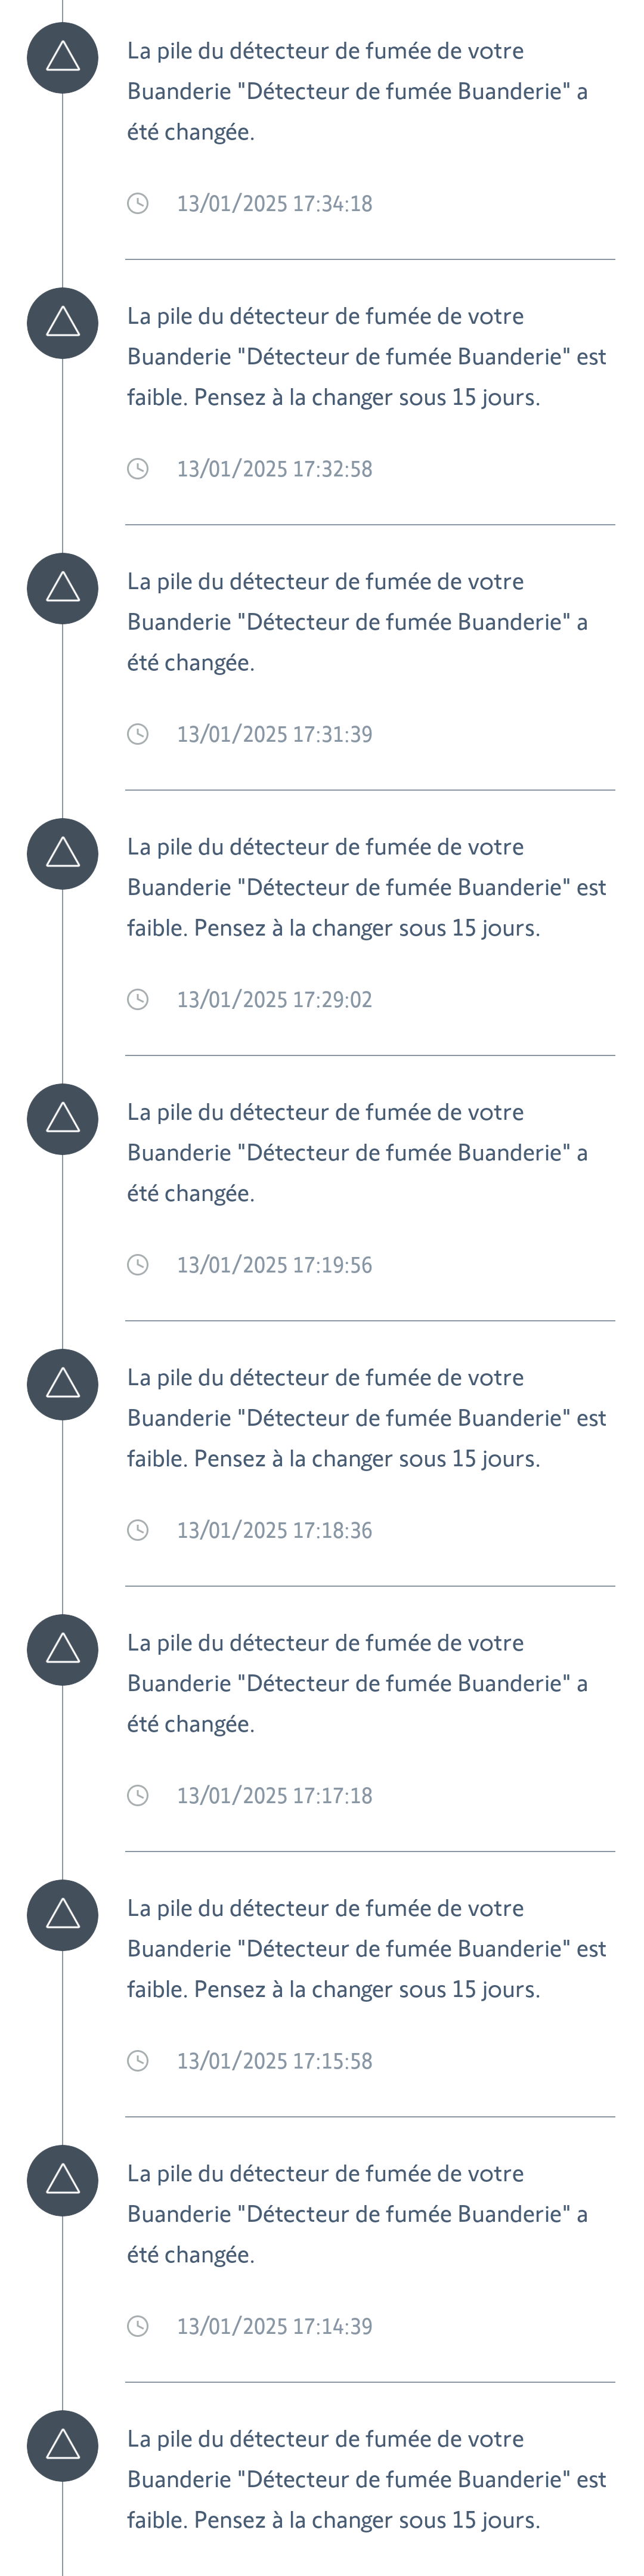Select the 13/01/2025 17:19:56 timestamp text

(x=274, y=1265)
